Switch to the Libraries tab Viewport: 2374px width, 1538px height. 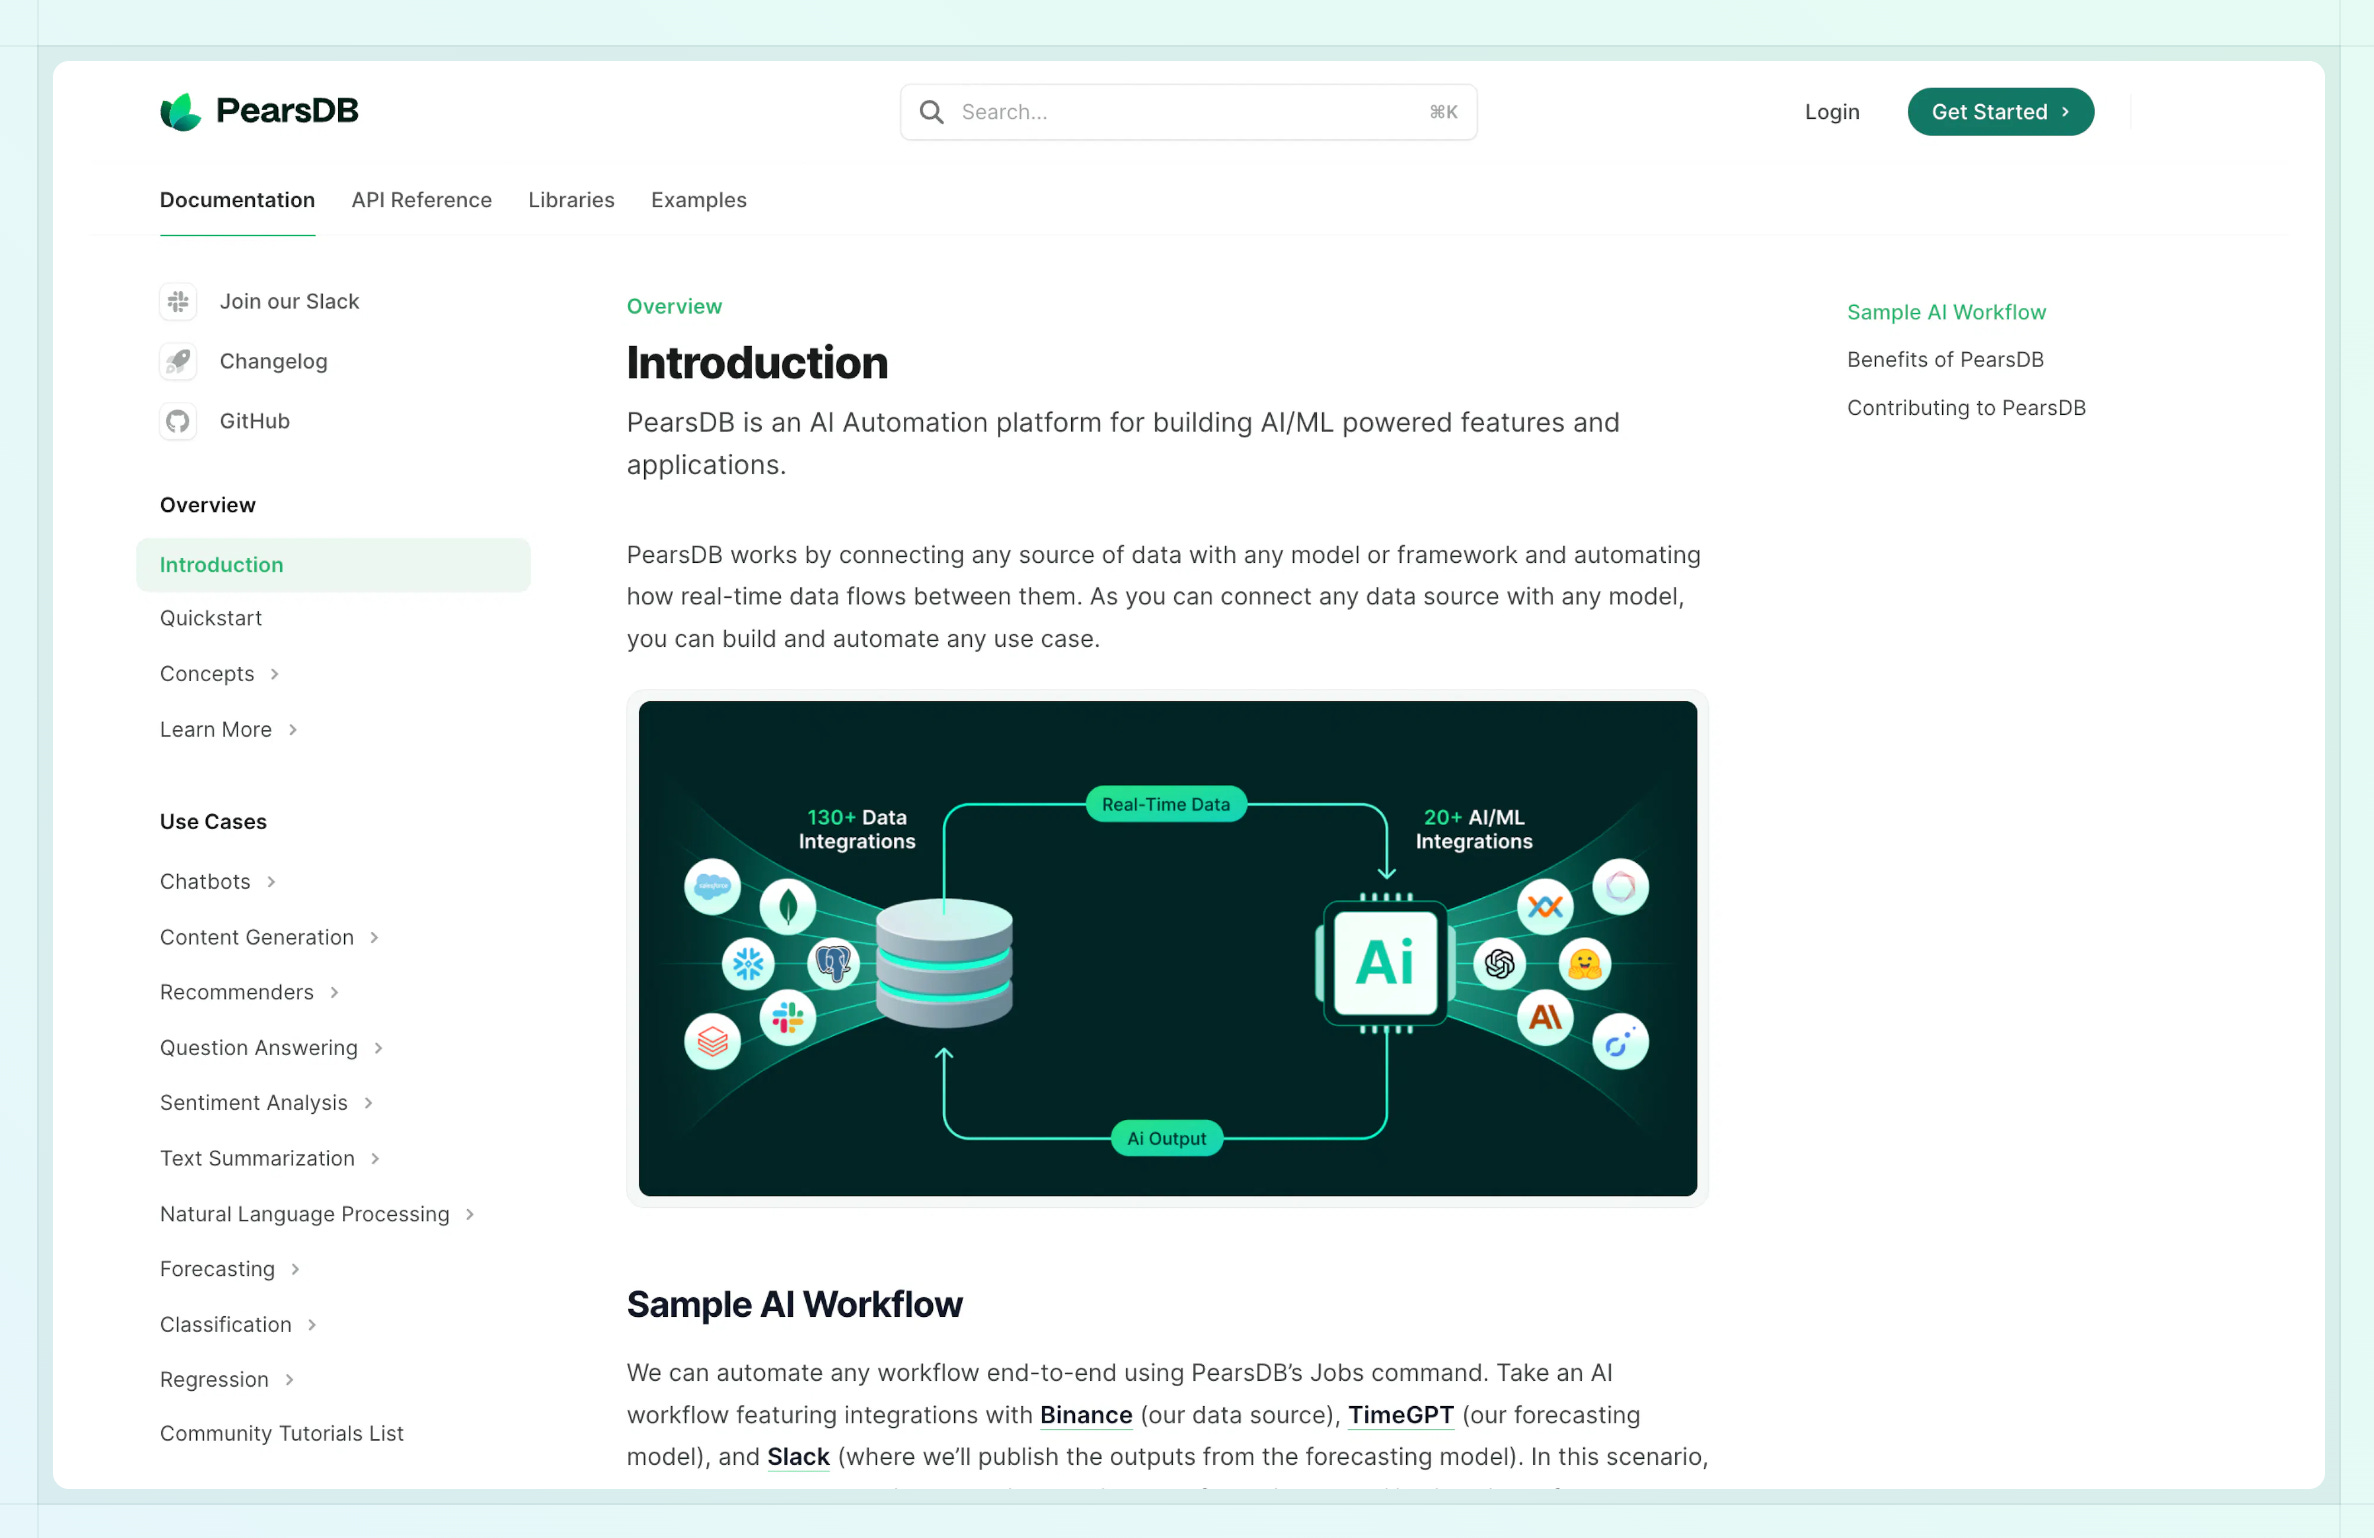(x=571, y=200)
